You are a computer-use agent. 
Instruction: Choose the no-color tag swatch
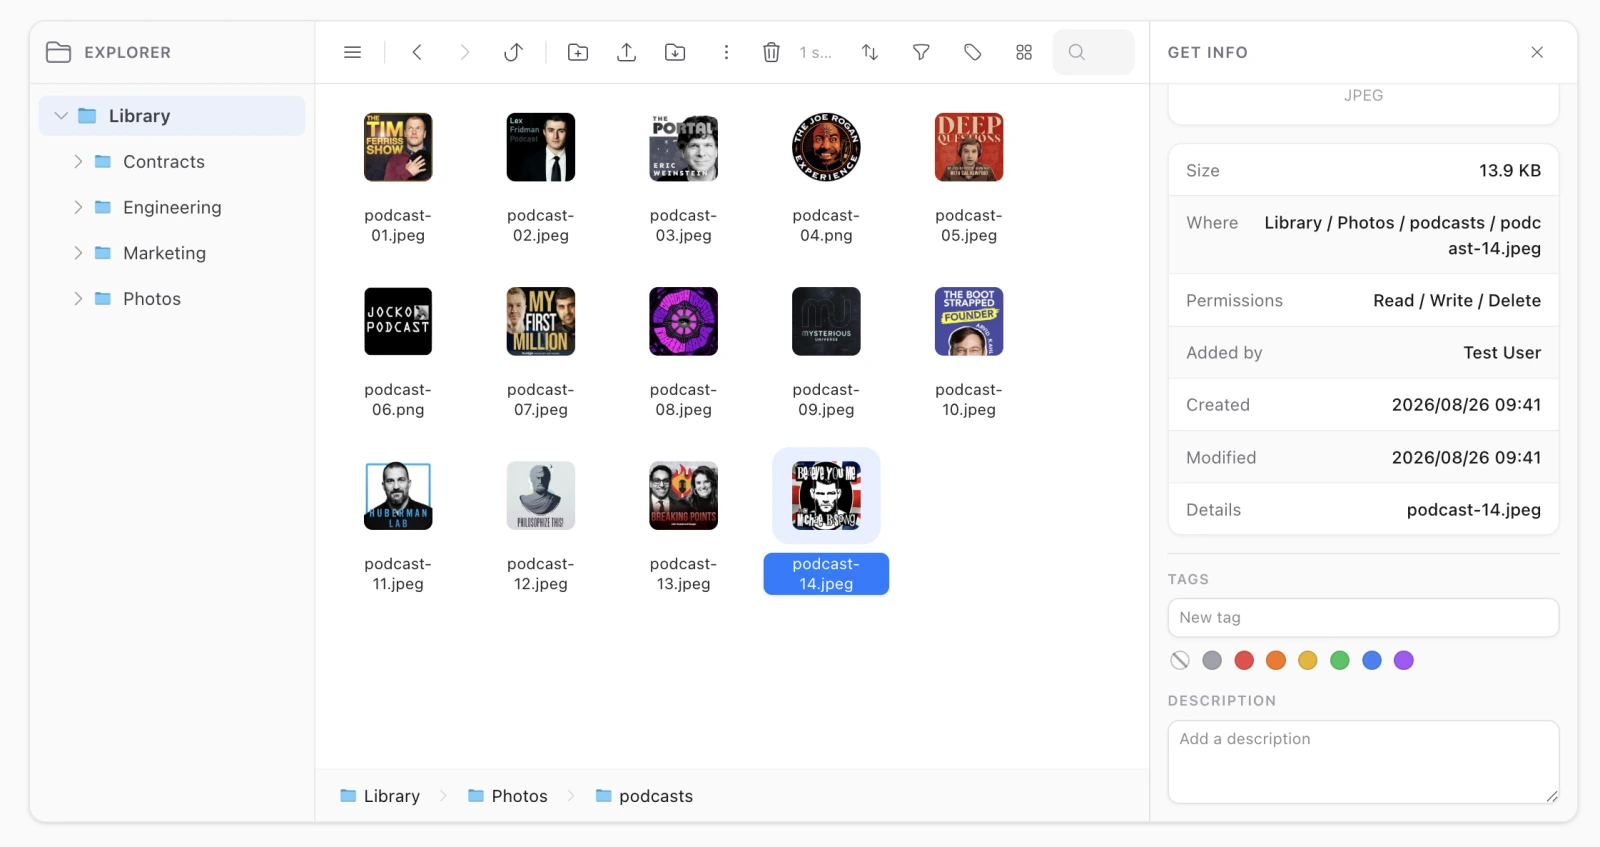point(1180,660)
